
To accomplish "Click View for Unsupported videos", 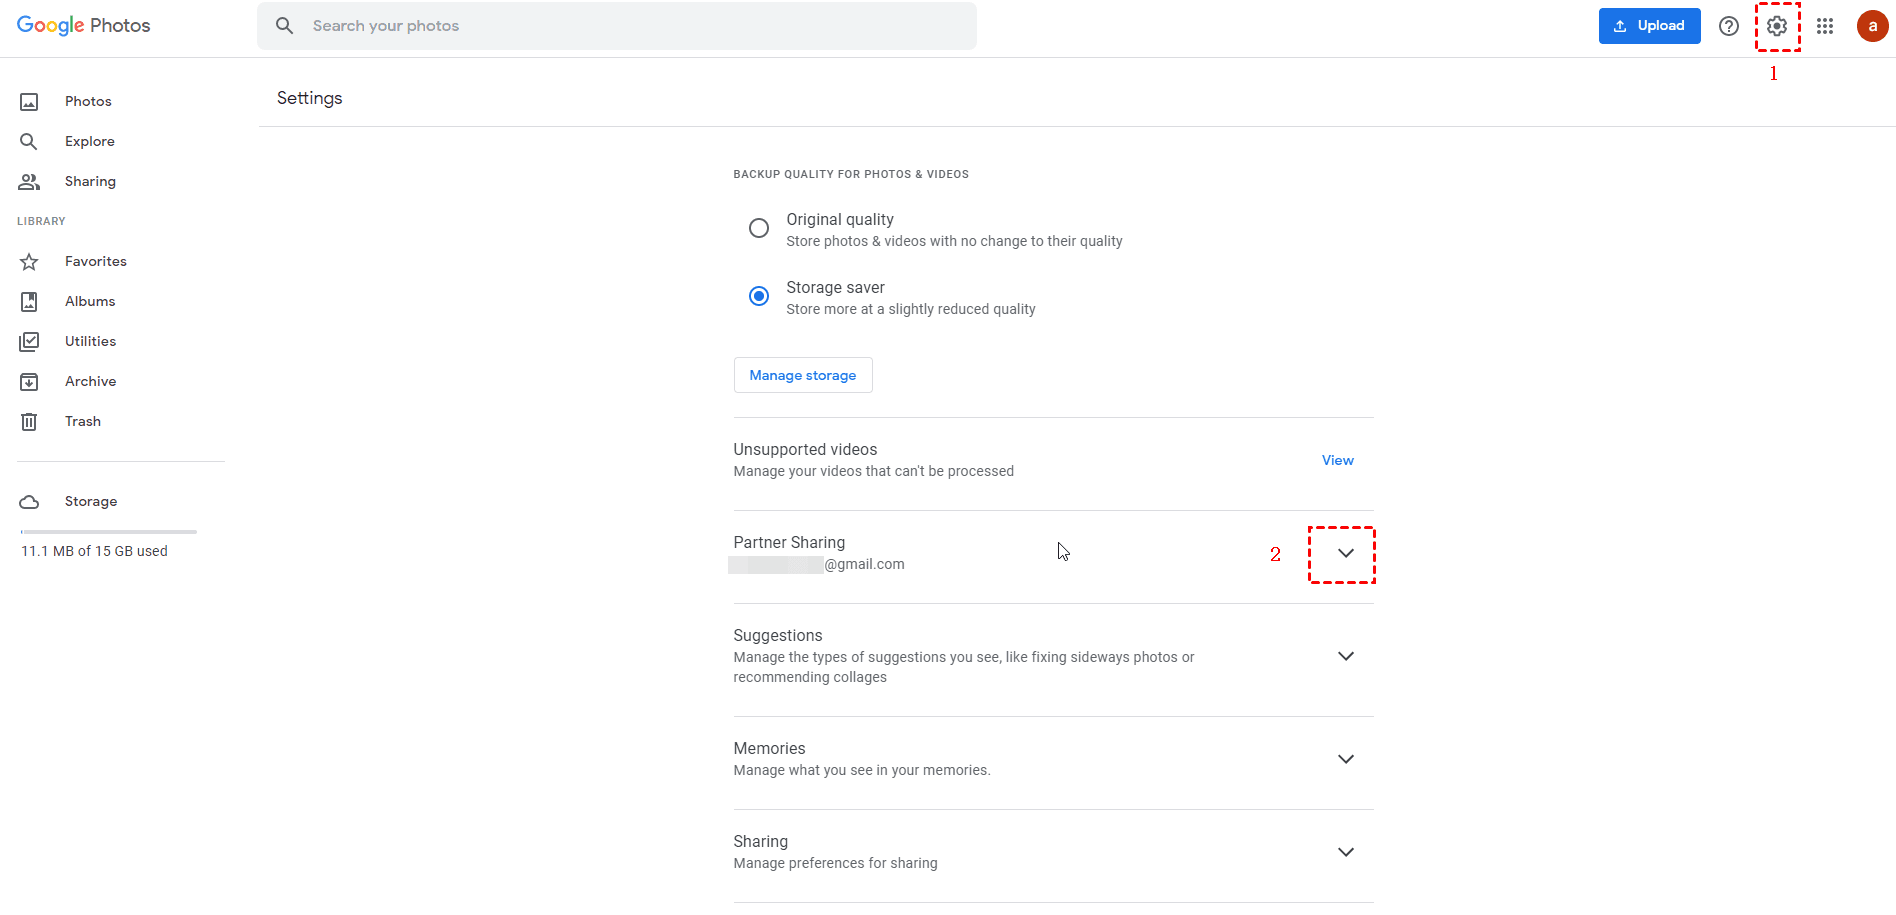I will (1337, 461).
